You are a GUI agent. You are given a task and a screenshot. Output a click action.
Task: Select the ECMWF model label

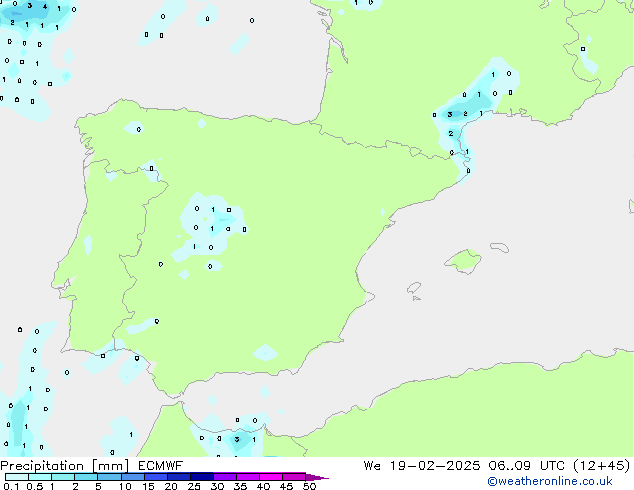coord(161,466)
